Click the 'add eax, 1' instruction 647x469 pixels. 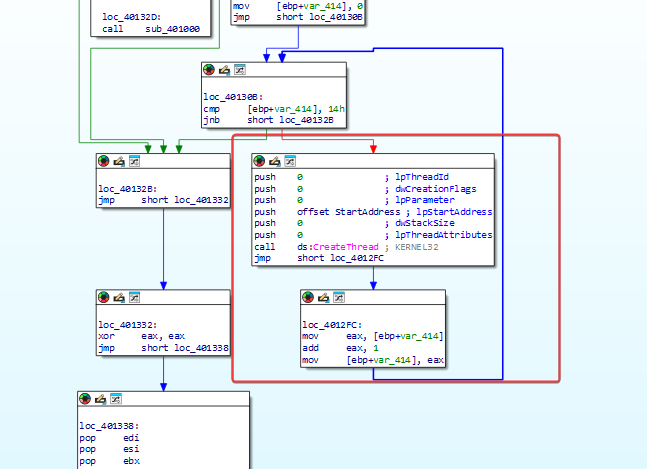click(340, 348)
